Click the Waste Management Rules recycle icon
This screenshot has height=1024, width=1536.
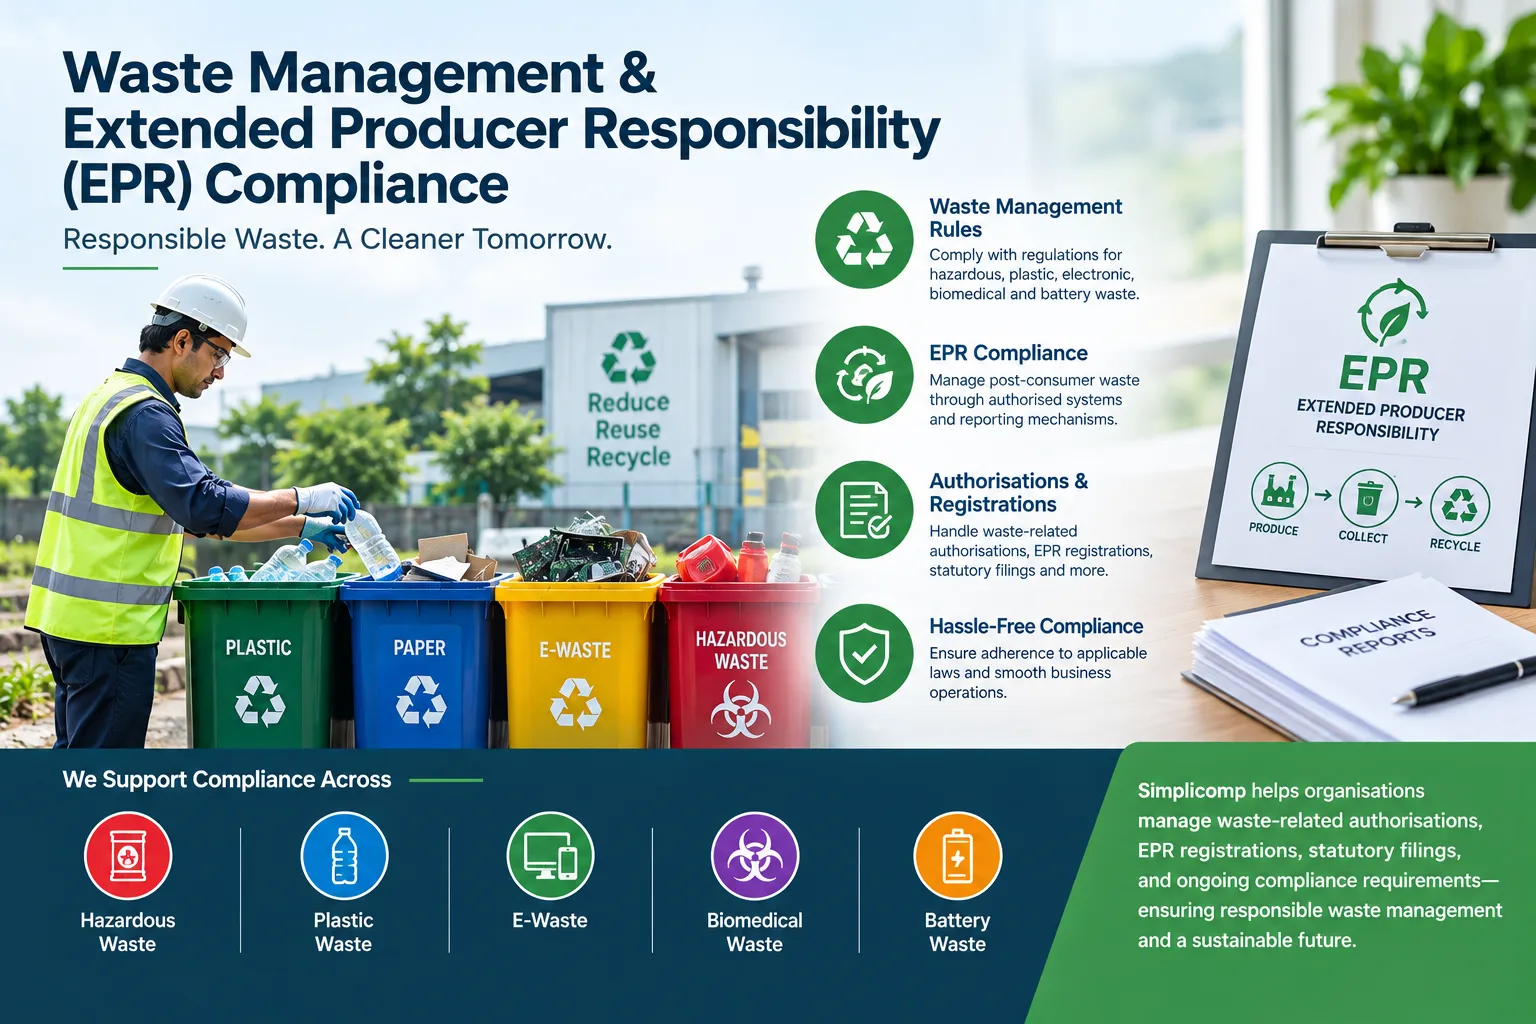click(x=864, y=240)
